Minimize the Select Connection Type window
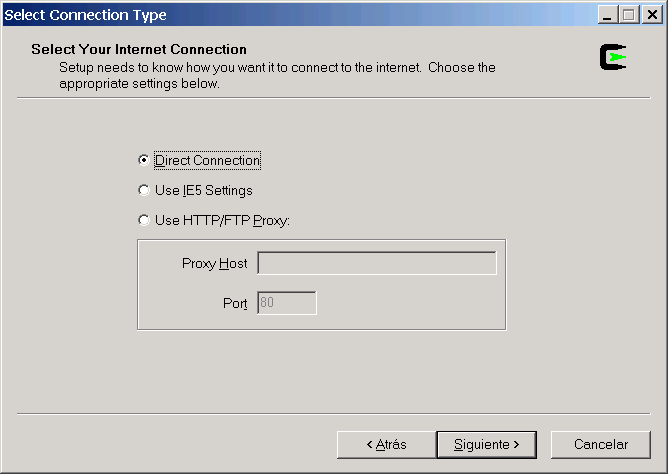 click(608, 15)
